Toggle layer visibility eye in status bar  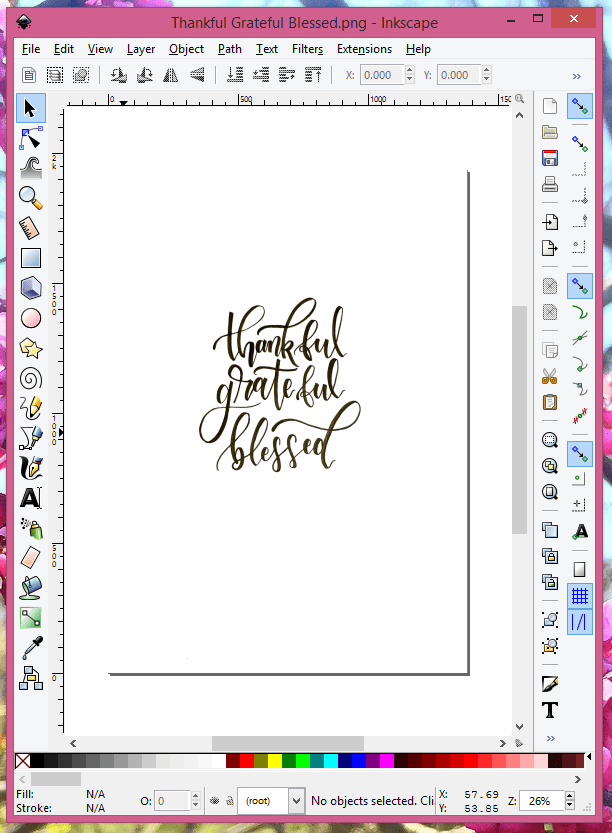(215, 801)
